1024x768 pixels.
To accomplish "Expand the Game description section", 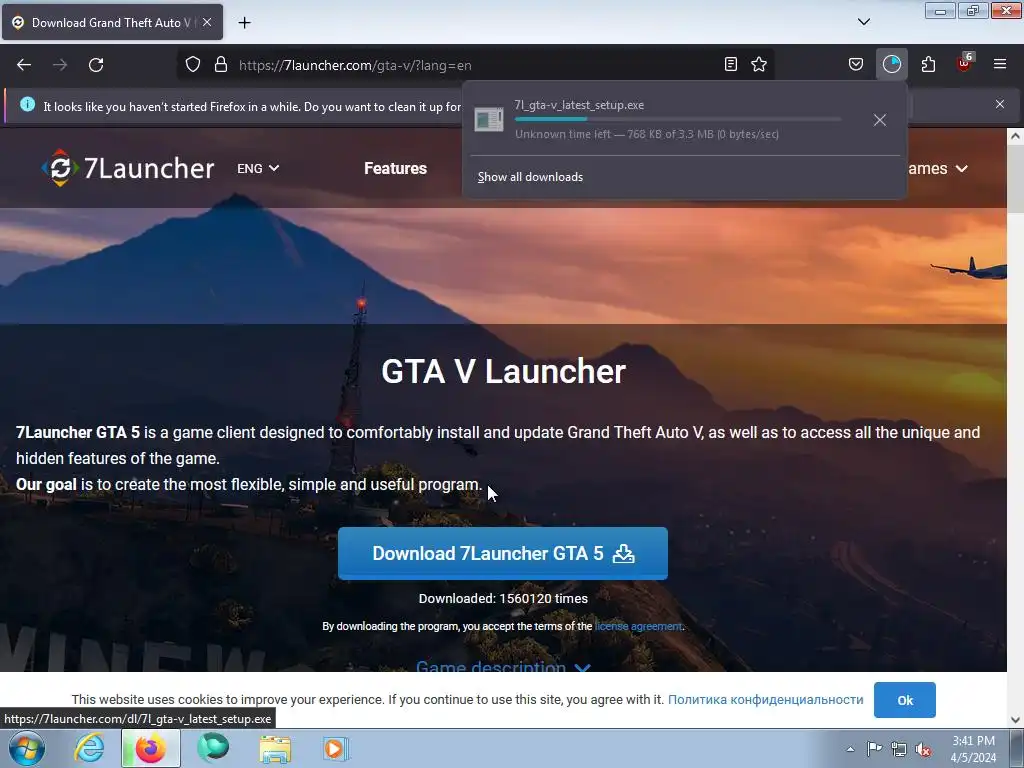I will (503, 666).
